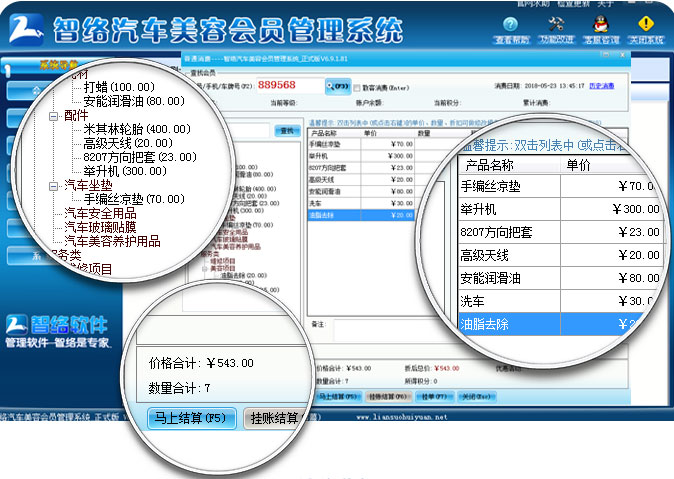
Task: Open the 历史消费 link
Action: click(601, 86)
